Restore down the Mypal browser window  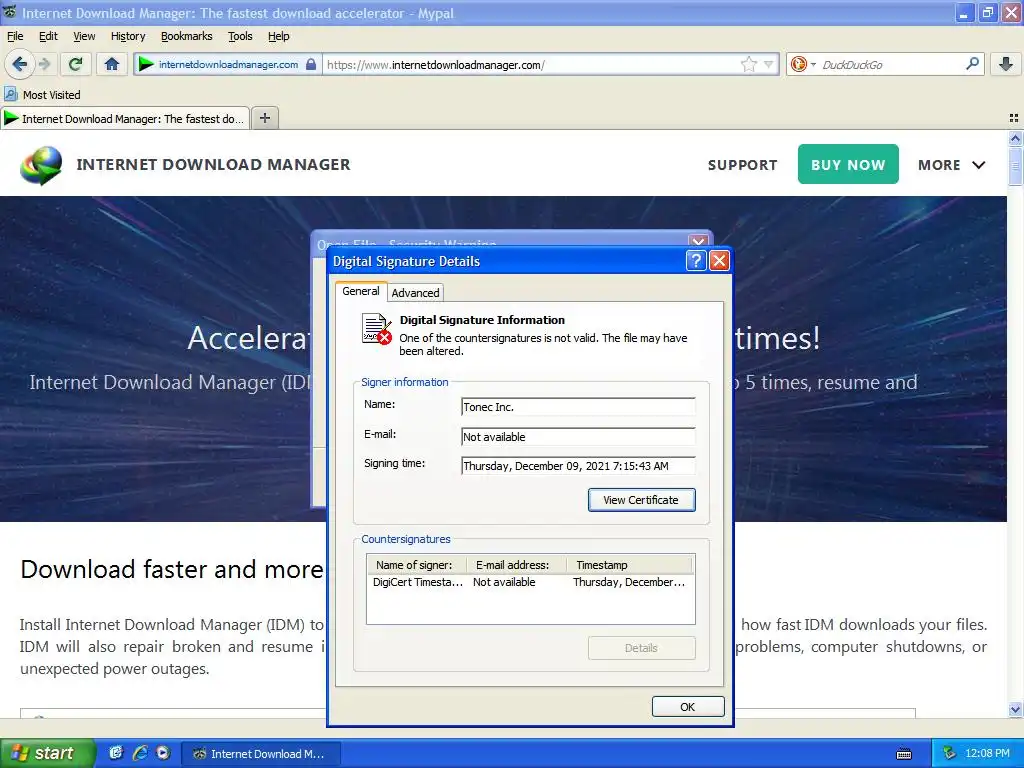(x=987, y=12)
